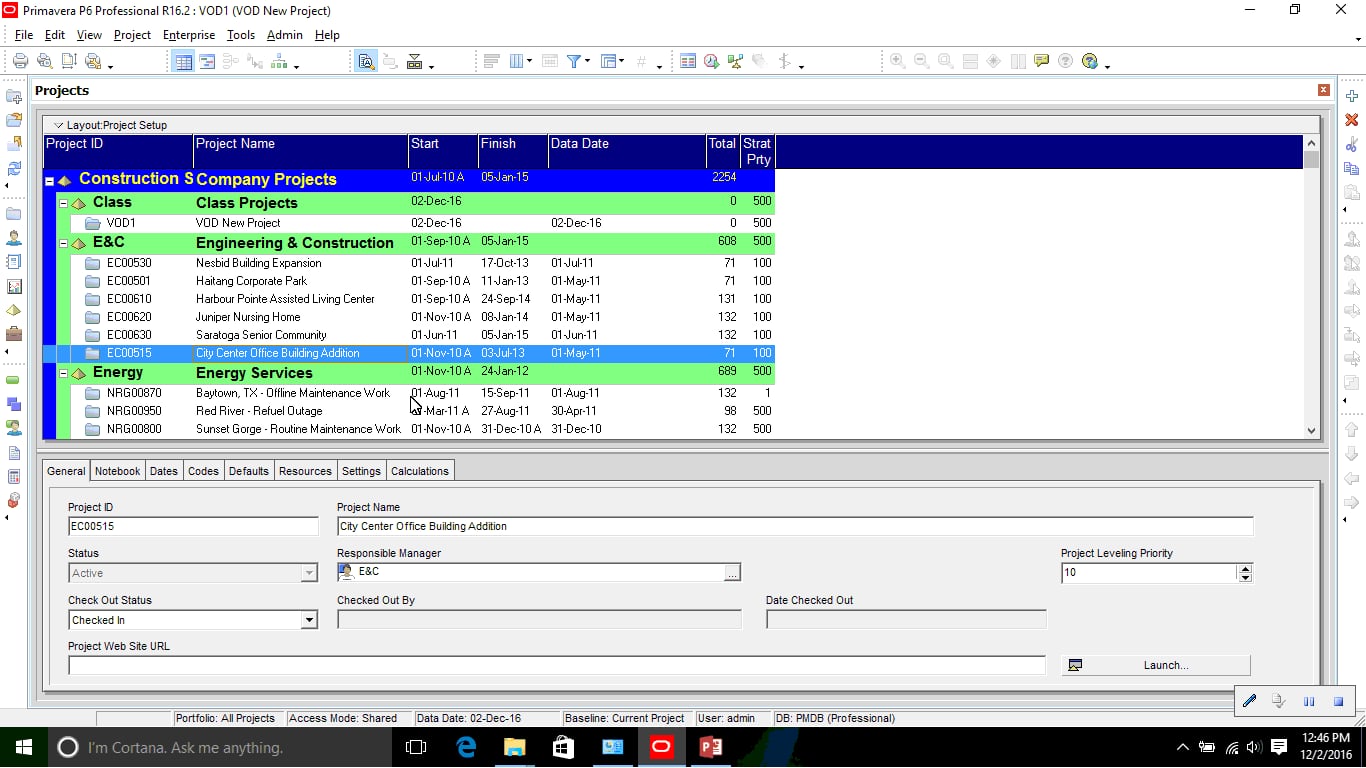Click the projects table vertical scrollbar thumb

(x=1312, y=159)
